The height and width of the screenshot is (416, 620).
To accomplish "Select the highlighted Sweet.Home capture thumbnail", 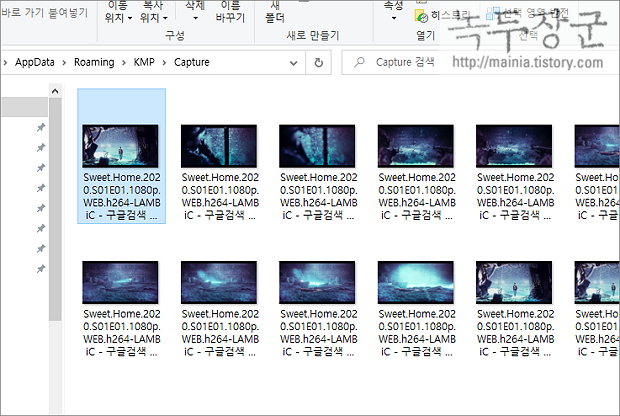I will 120,146.
